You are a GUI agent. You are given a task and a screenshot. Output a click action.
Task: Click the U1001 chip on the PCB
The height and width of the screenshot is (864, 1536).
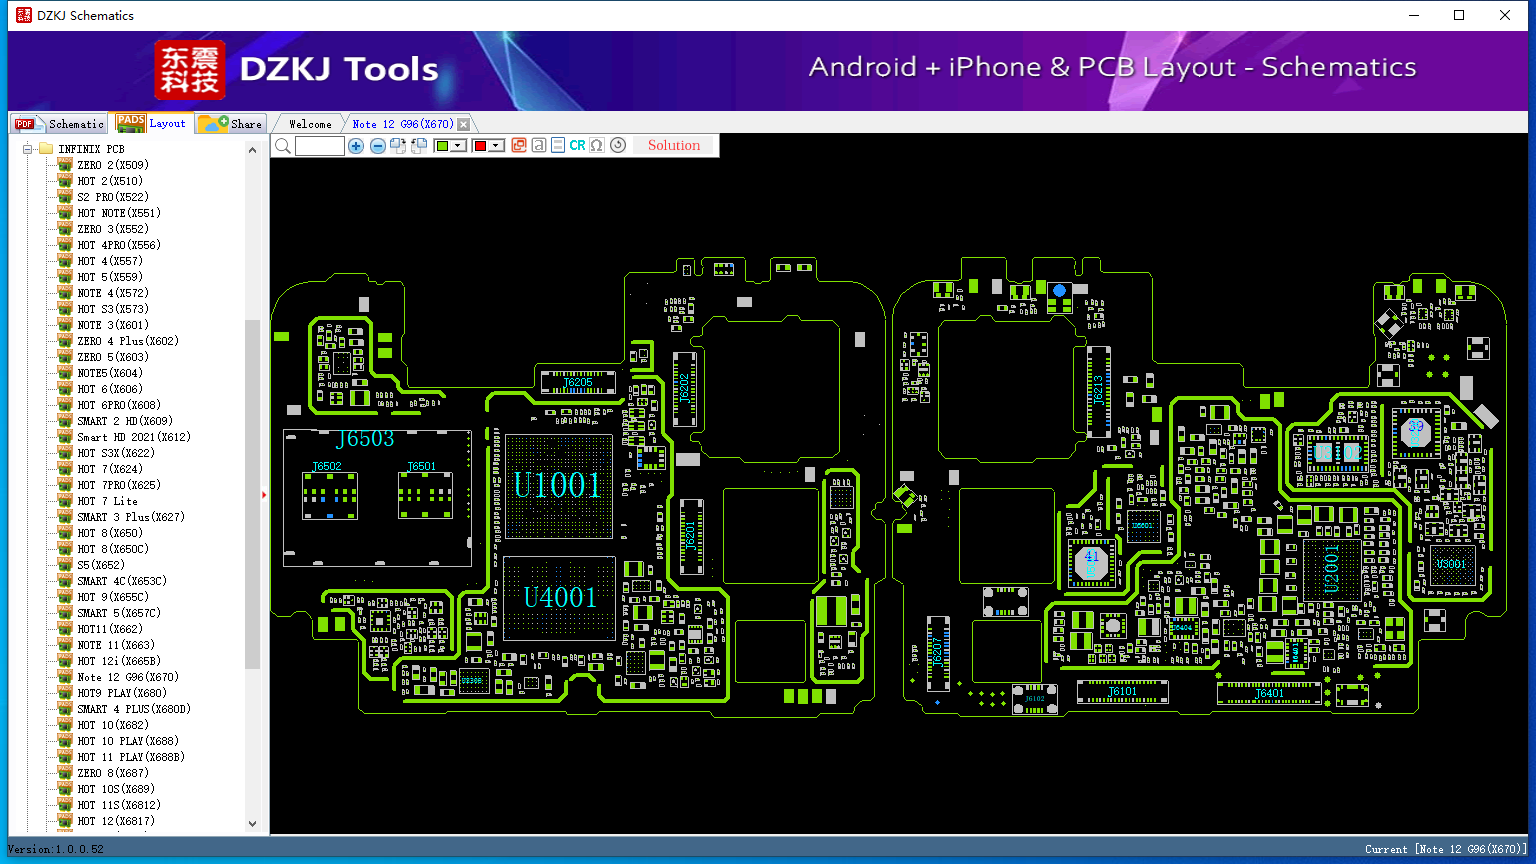coord(558,486)
